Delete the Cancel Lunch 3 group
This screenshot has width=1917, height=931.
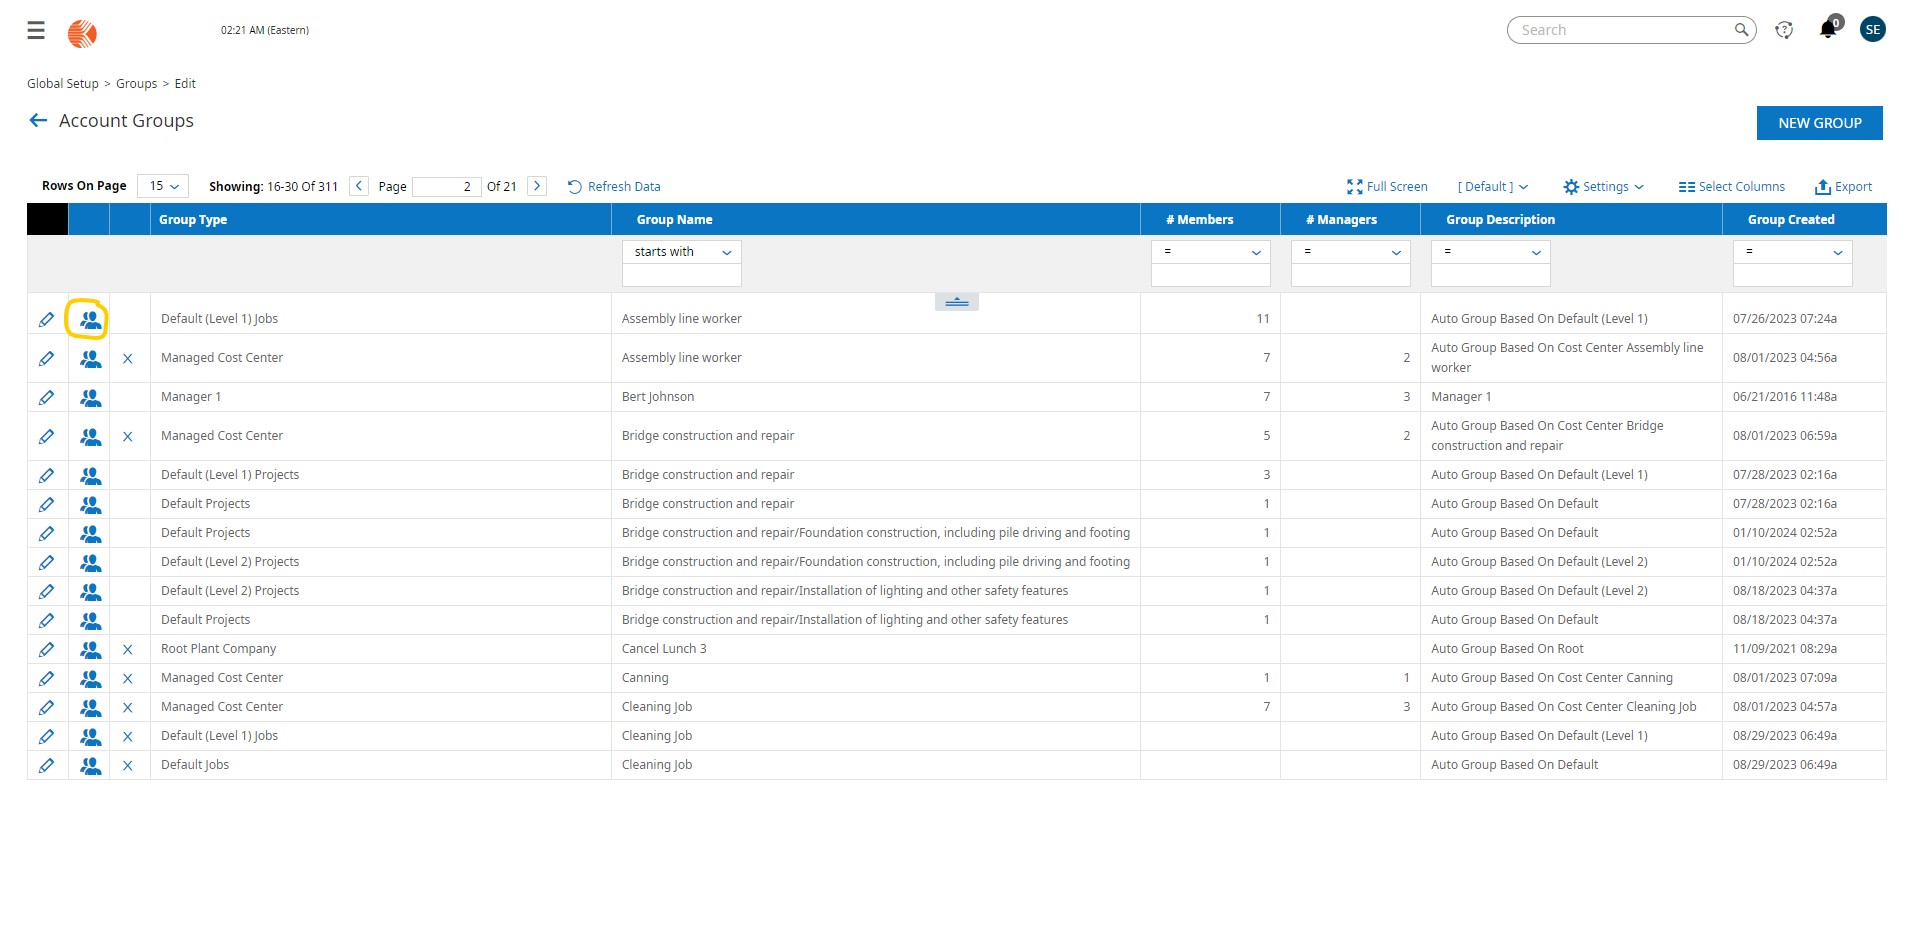128,650
